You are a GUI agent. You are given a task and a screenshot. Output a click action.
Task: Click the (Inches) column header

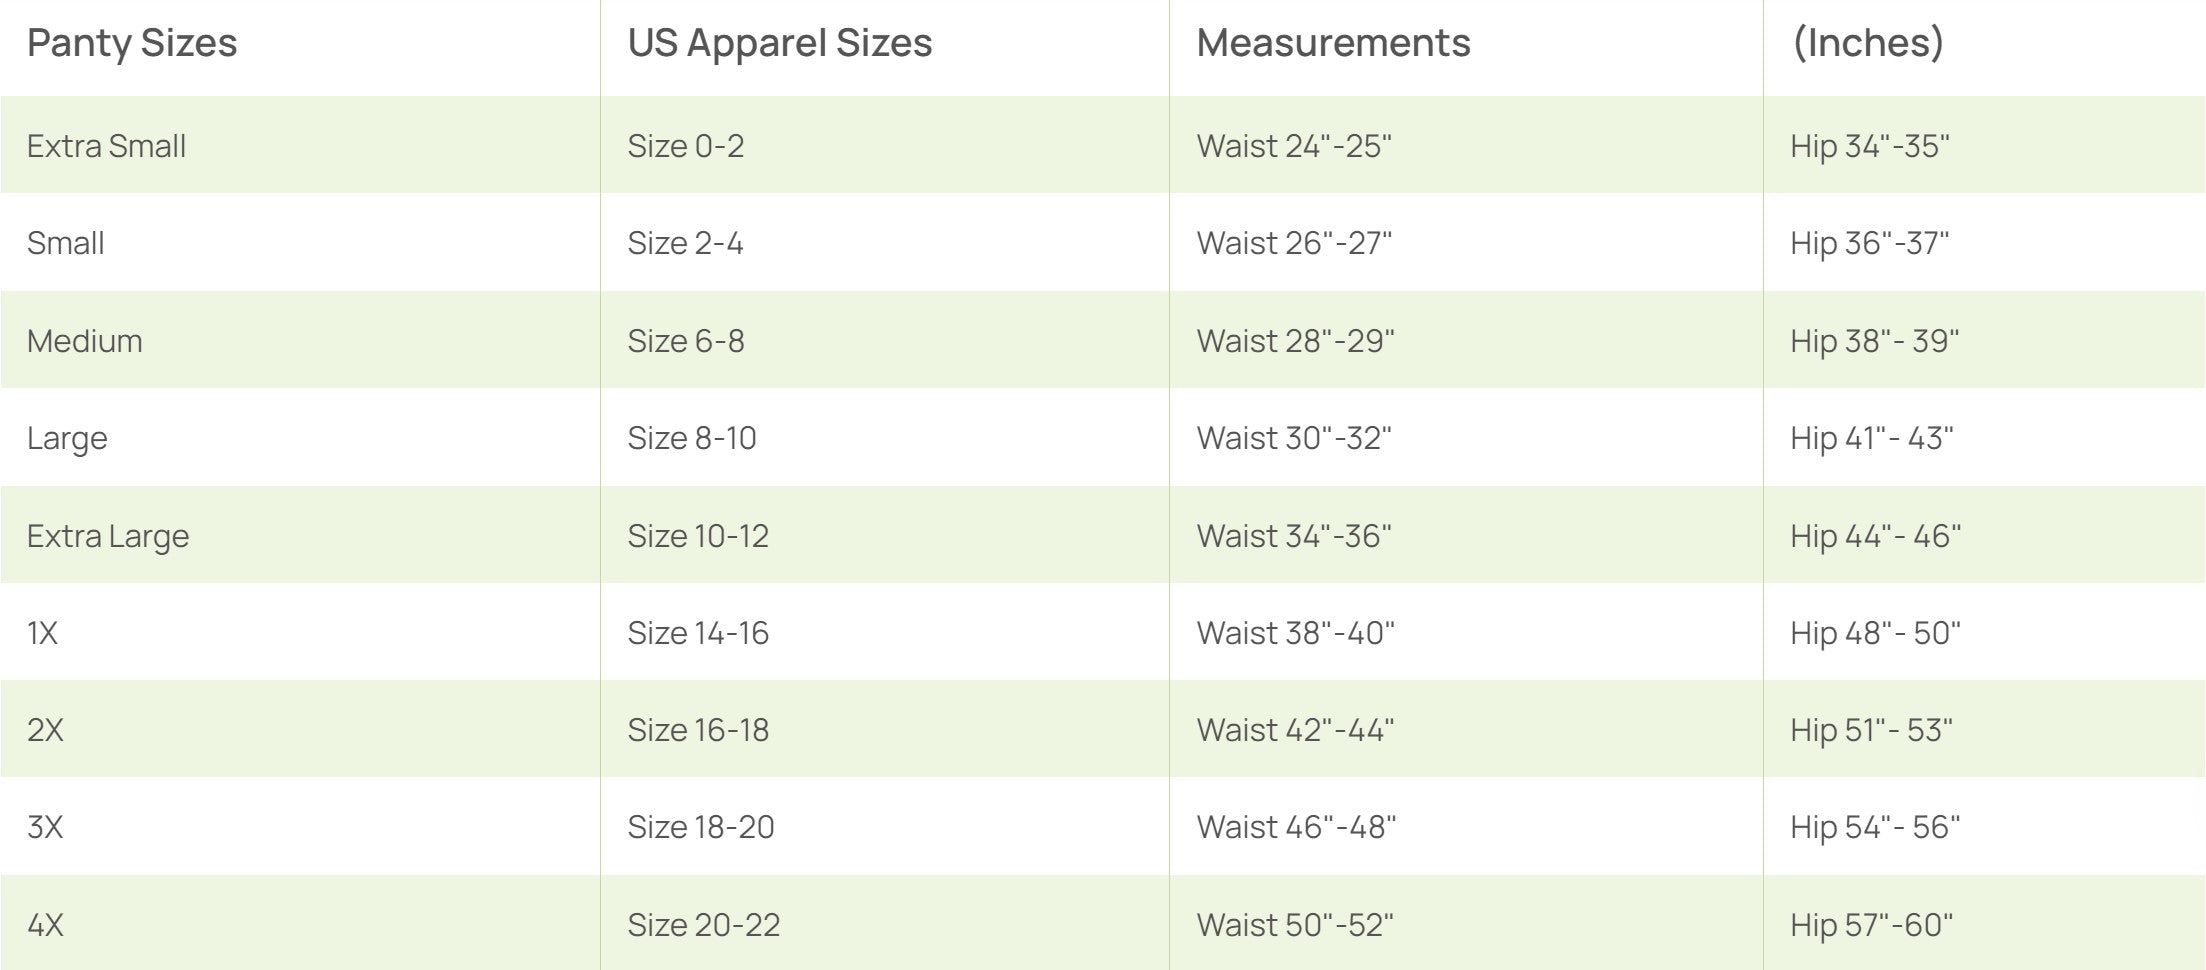point(1867,43)
